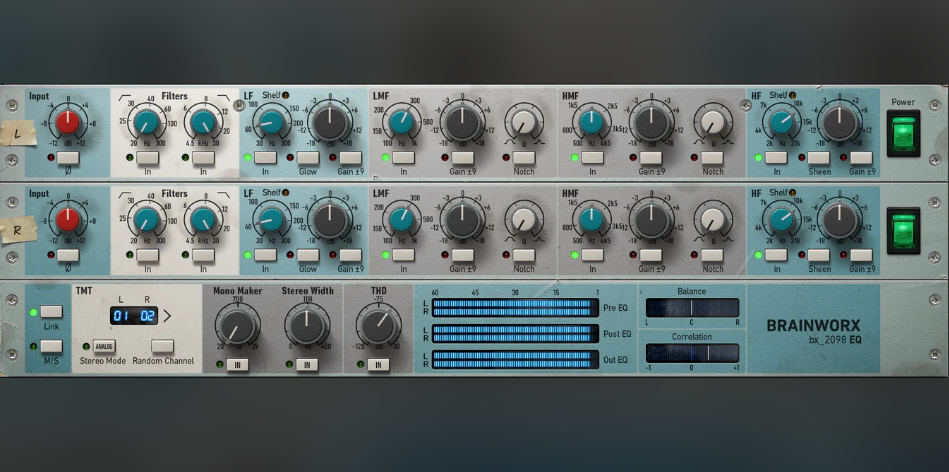Toggle the M/S mode button
The width and height of the screenshot is (949, 472).
tap(51, 346)
